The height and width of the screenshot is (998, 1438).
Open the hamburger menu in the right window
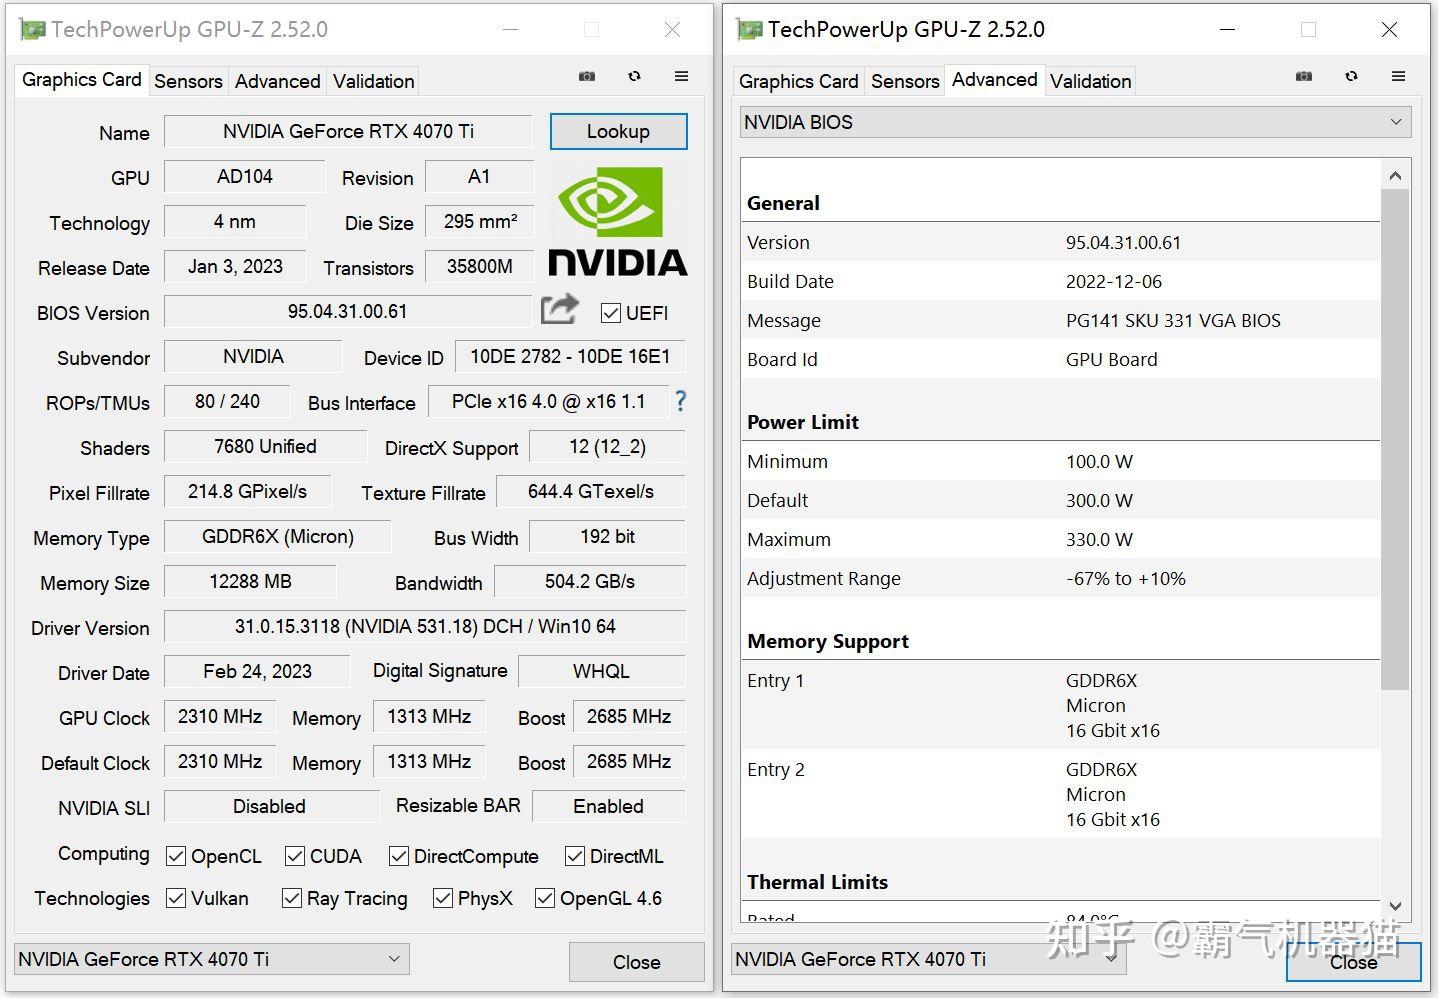[x=1398, y=76]
